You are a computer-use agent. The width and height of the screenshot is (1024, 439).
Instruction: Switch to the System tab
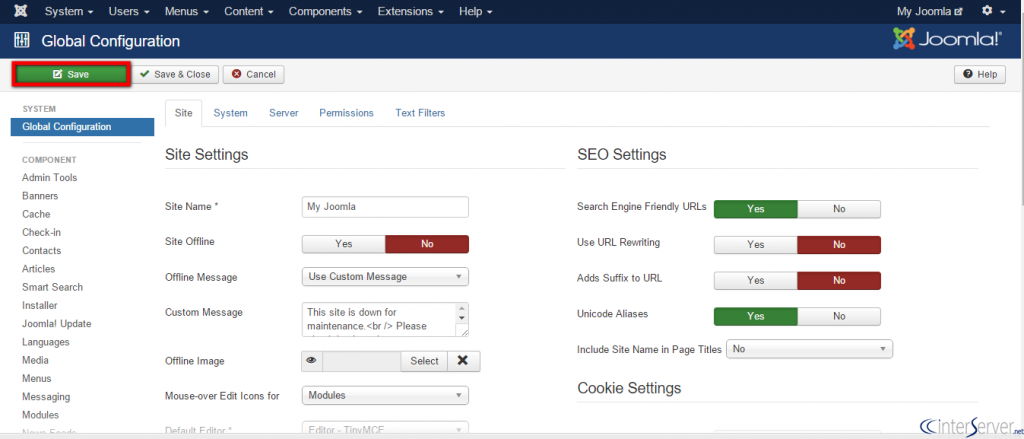click(x=231, y=113)
